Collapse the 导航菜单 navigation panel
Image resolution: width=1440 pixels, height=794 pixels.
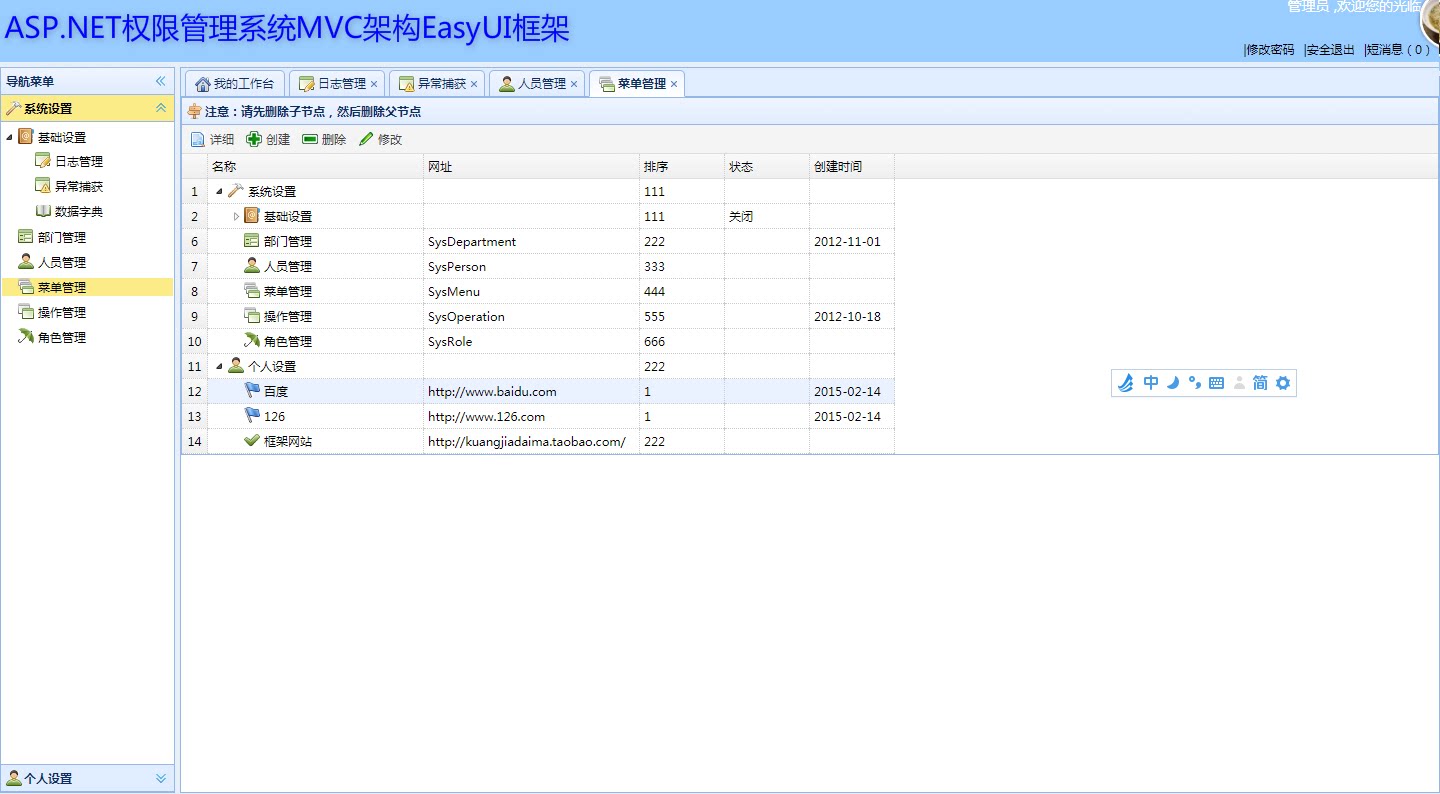[x=160, y=81]
